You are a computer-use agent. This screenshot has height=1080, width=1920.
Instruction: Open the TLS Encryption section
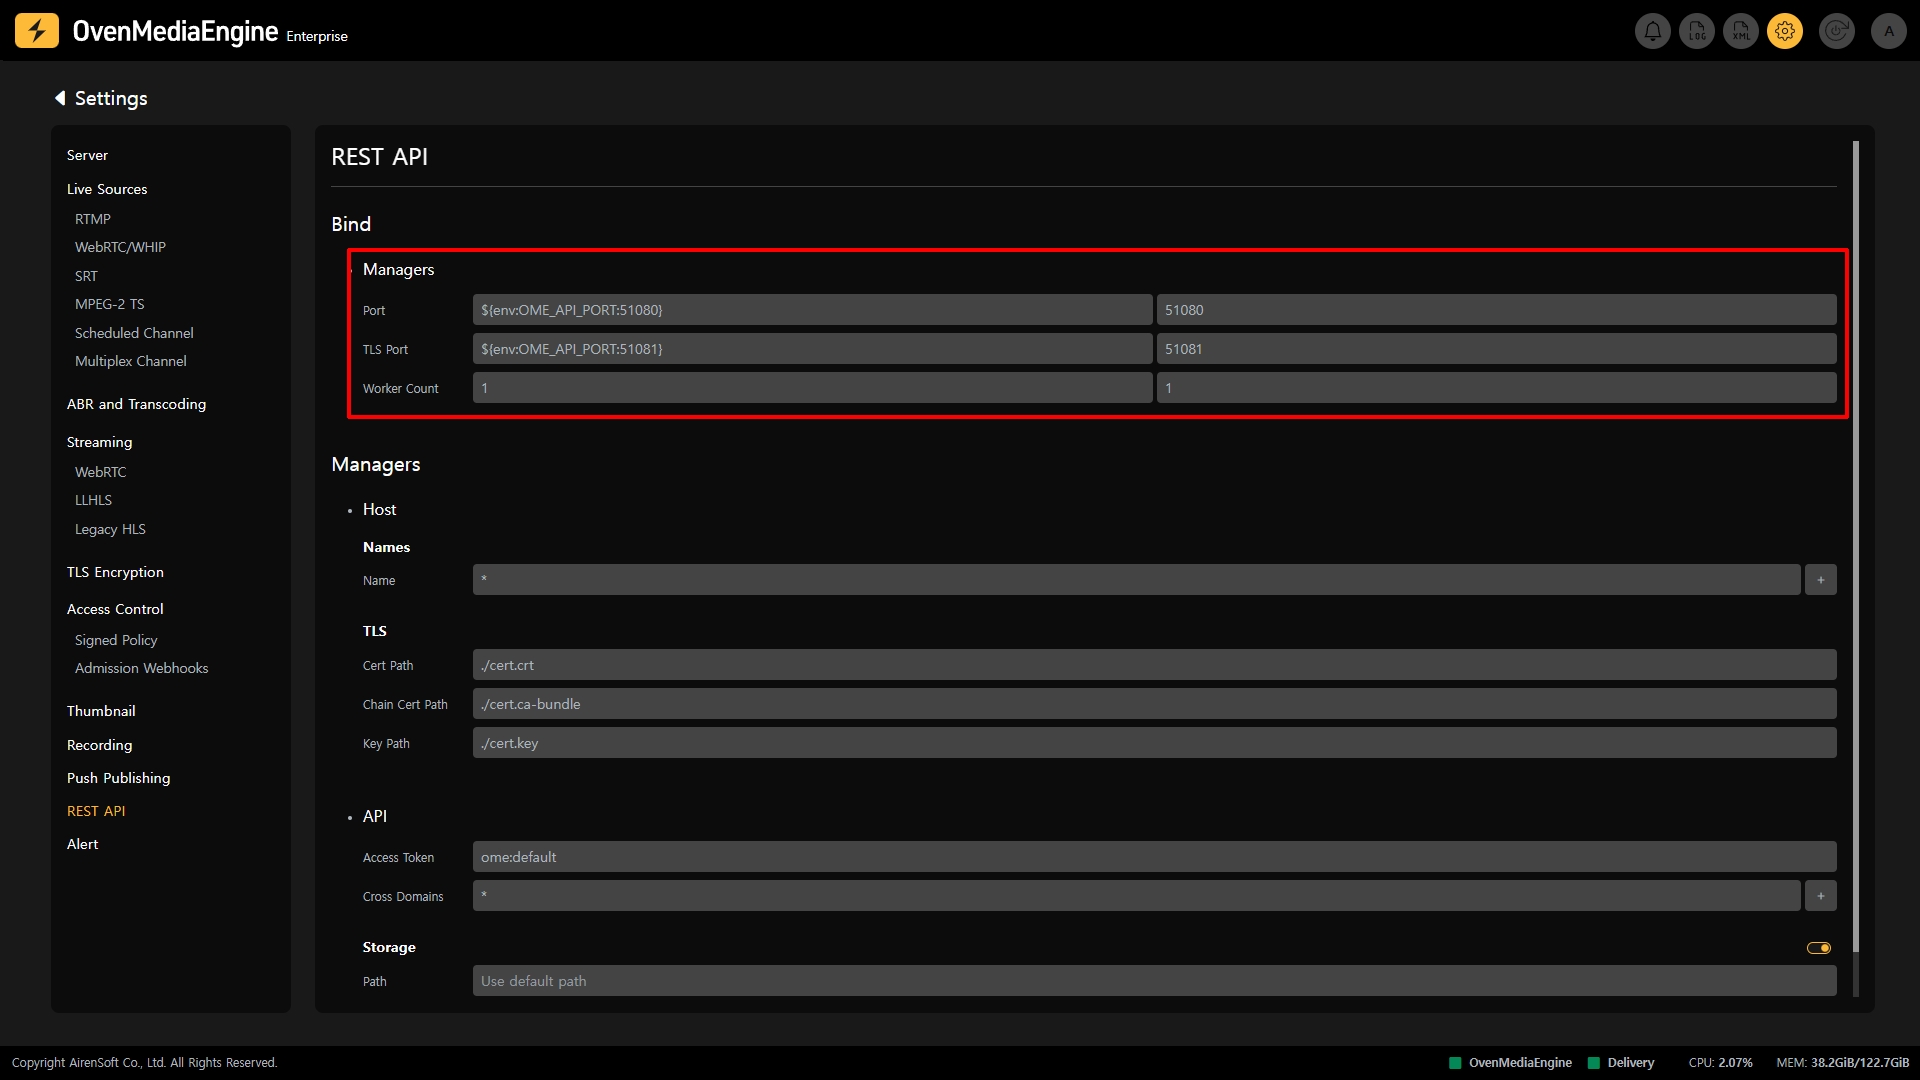tap(115, 572)
